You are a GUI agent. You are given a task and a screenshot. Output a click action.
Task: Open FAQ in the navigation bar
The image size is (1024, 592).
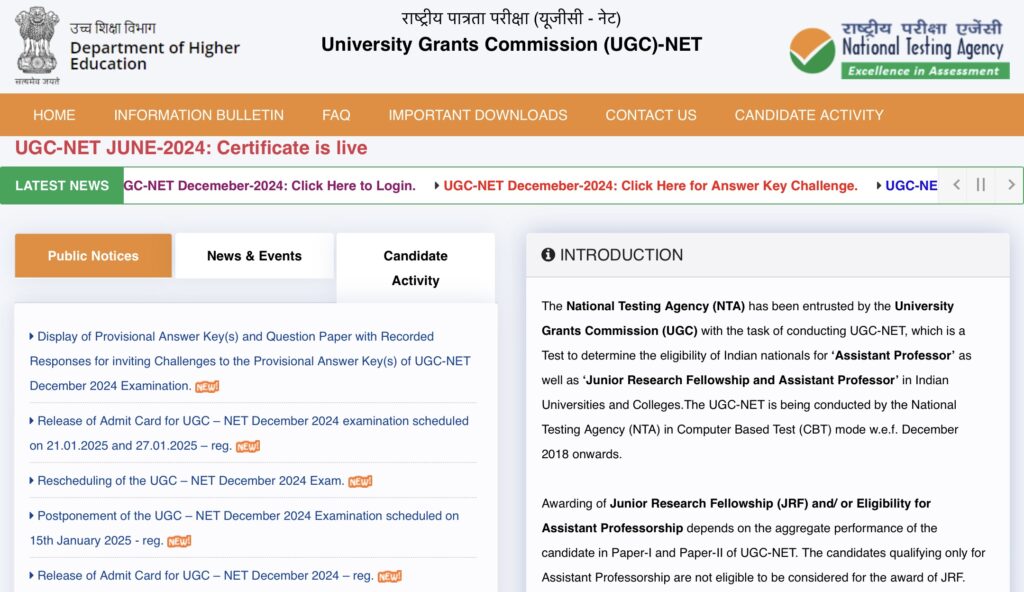[336, 115]
